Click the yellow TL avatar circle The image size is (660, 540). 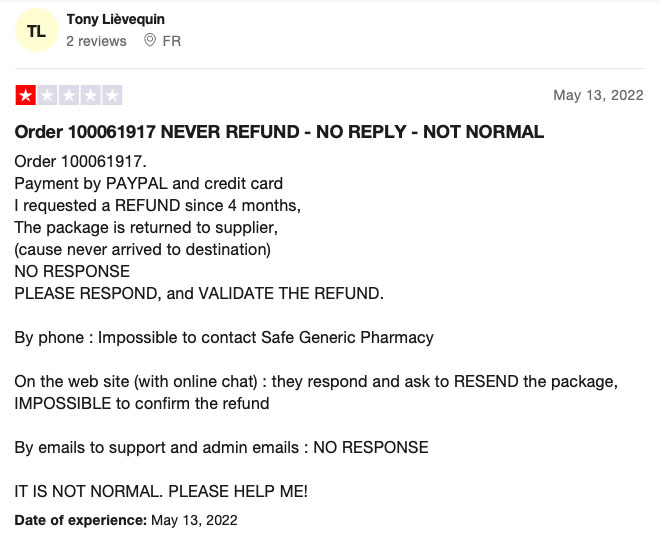37,30
